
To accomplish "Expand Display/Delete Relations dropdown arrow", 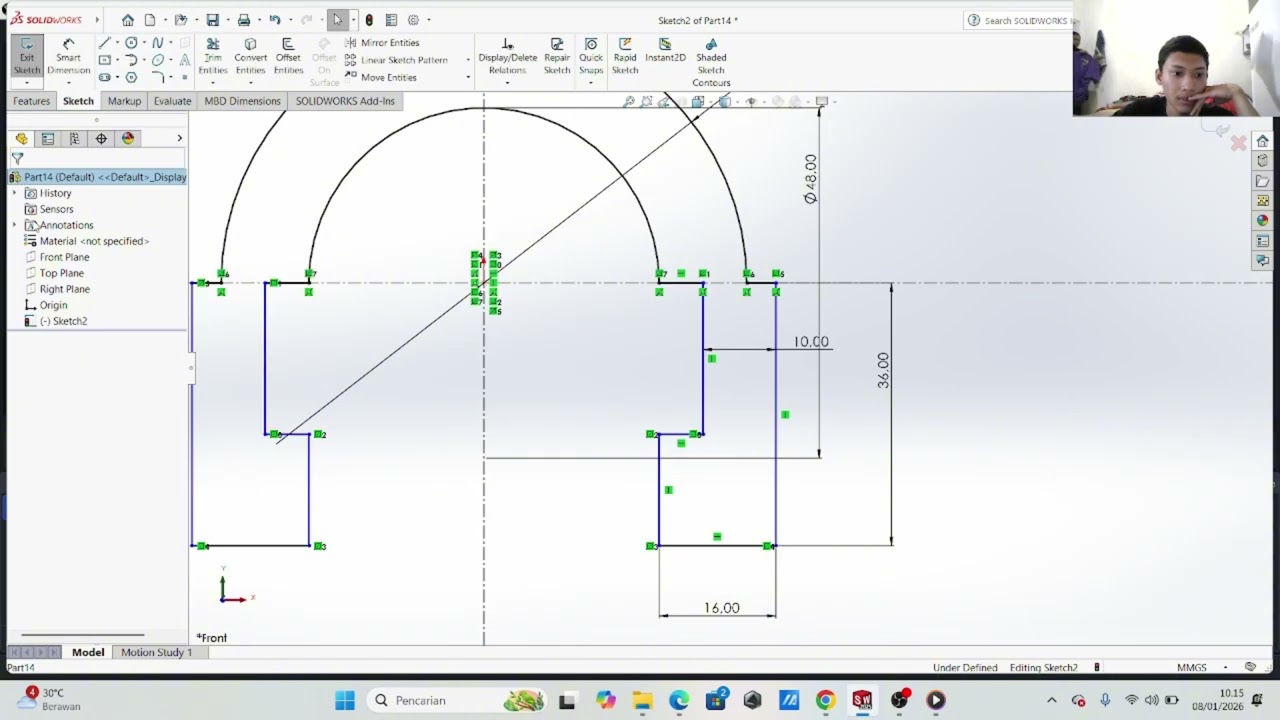I will 507,83.
